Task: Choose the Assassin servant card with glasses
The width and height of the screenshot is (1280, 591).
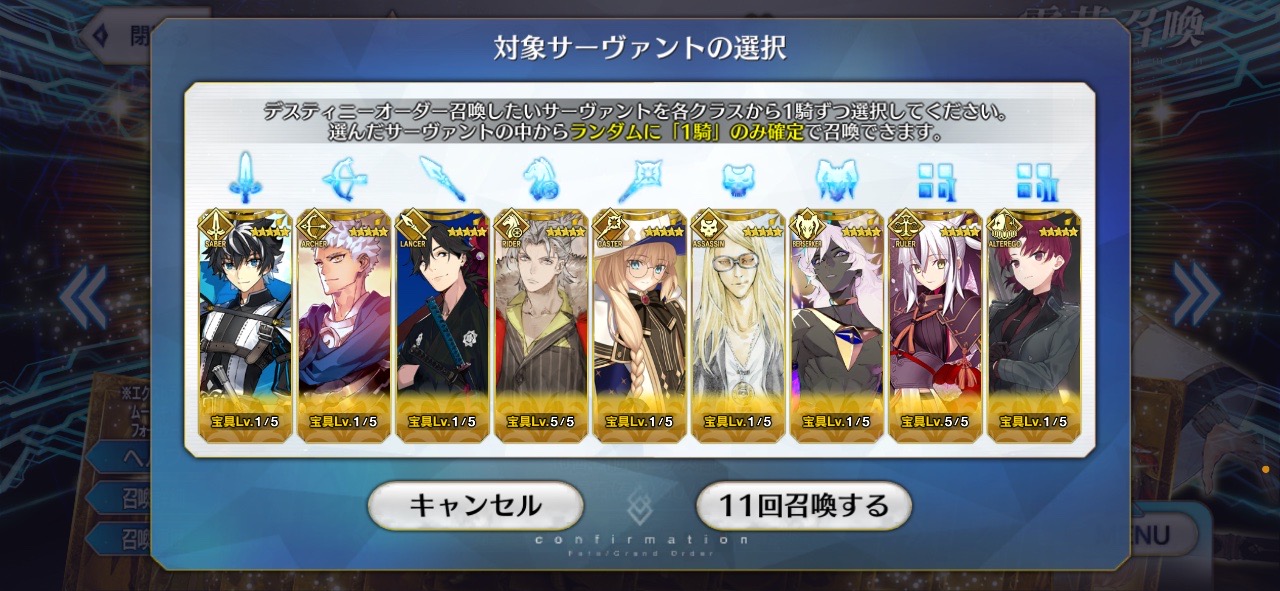Action: point(737,325)
